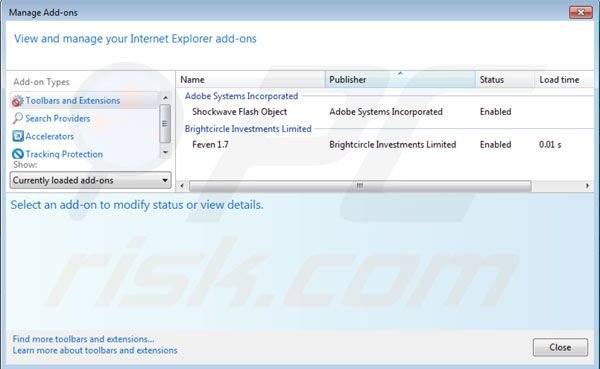
Task: Click the Tracking Protection icon
Action: (18, 154)
